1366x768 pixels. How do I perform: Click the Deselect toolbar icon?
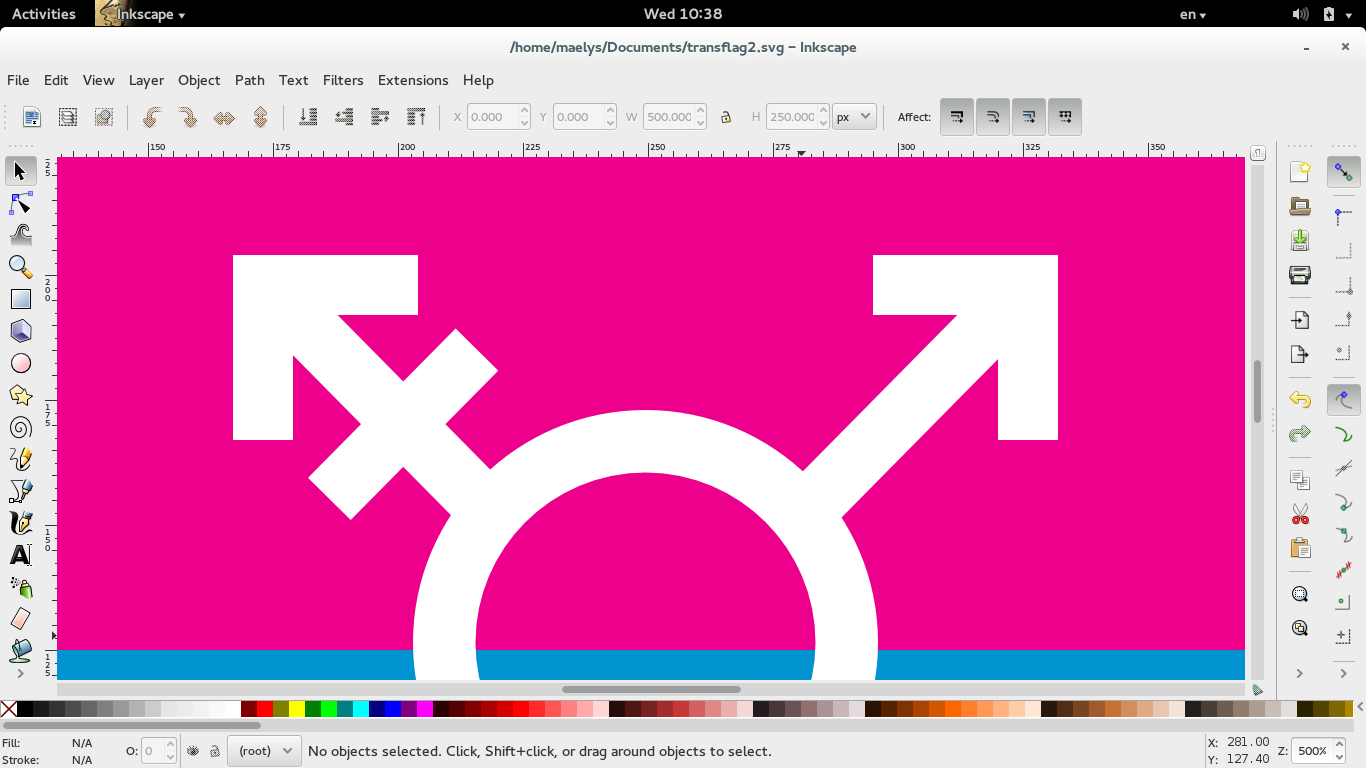pos(104,117)
